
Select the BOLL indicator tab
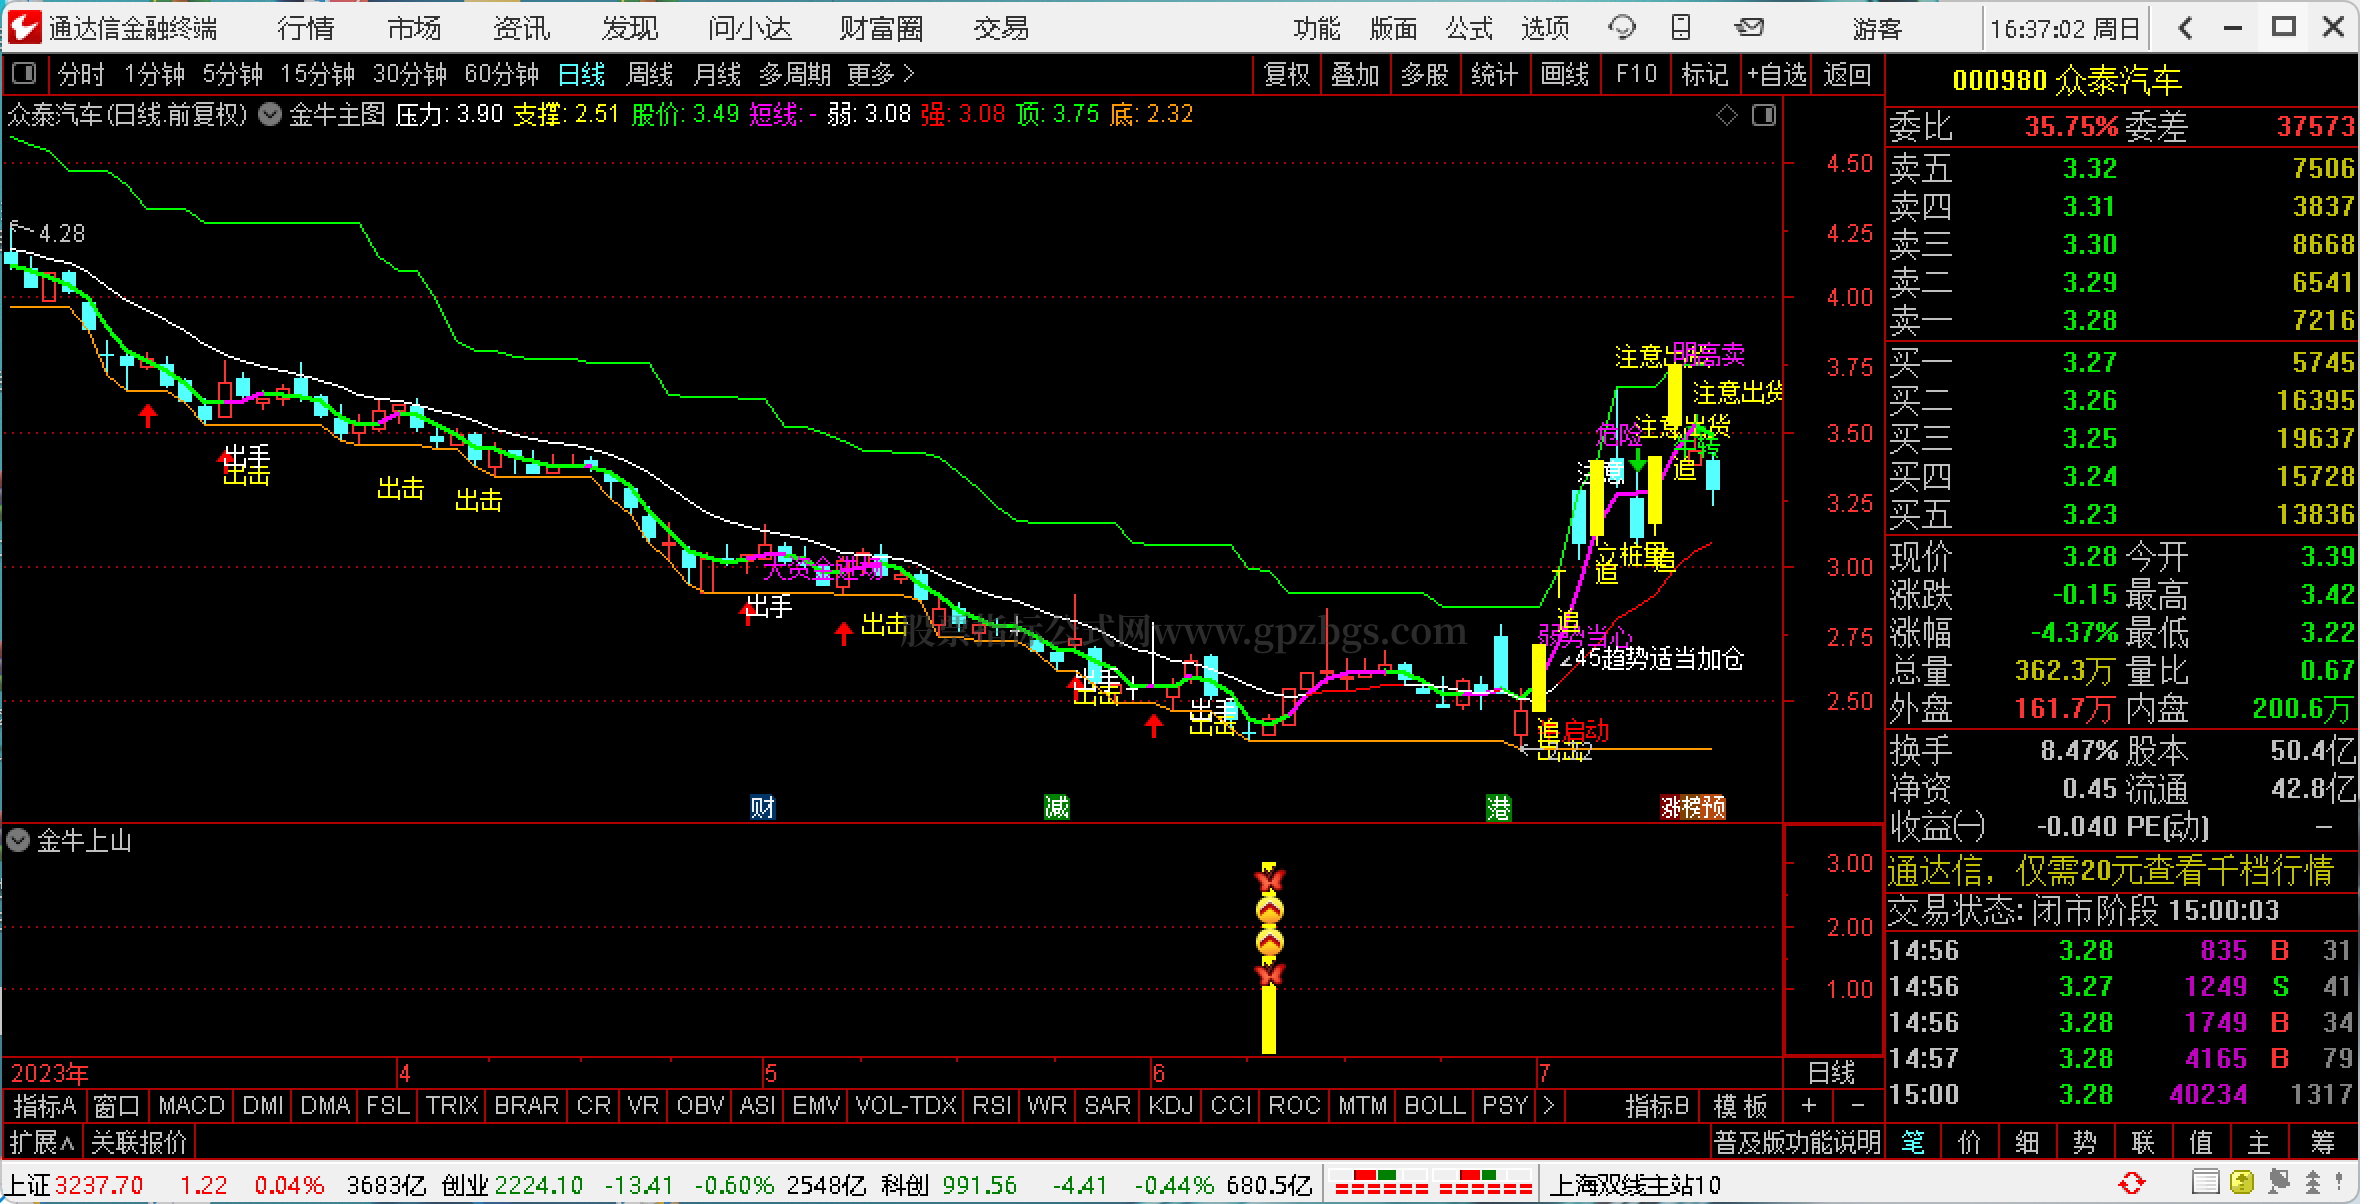point(1435,1106)
